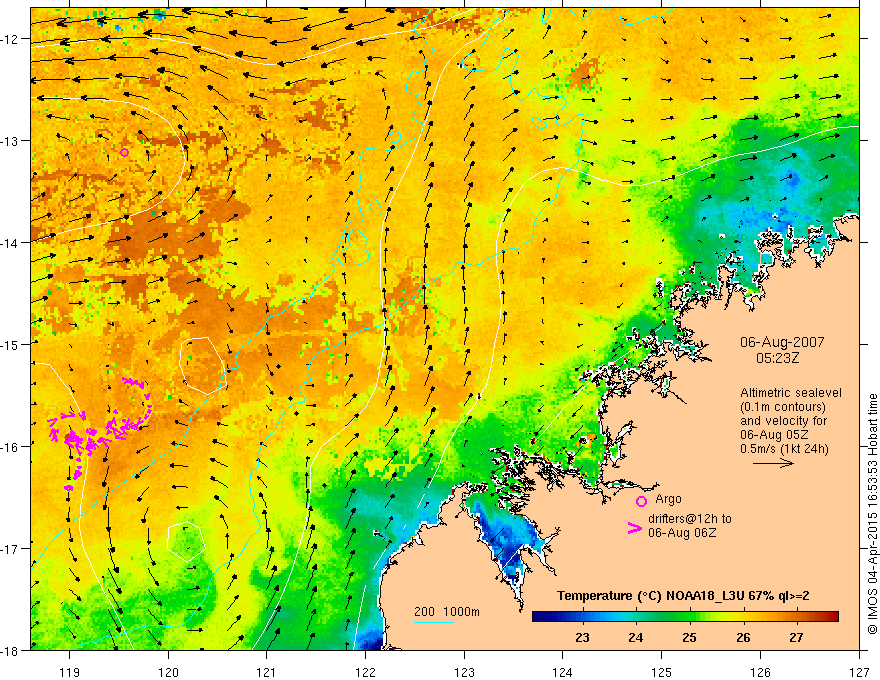This screenshot has width=880, height=680.
Task: Click the time text 05:23Z
Action: click(x=777, y=357)
